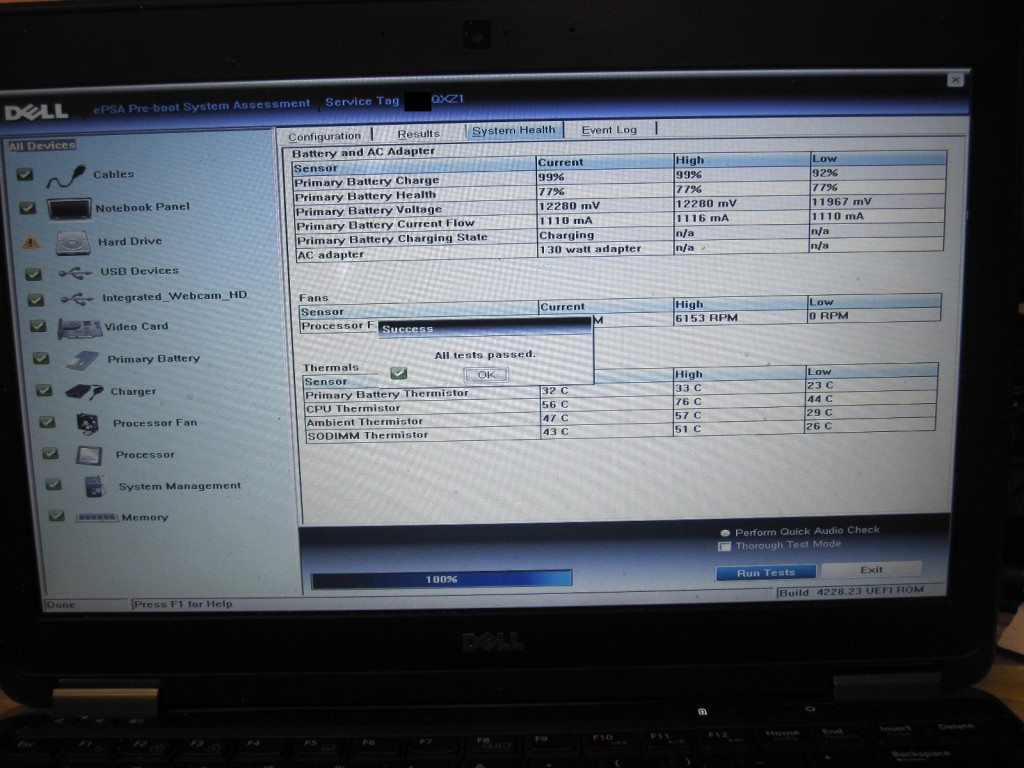Click the Primary Battery Voltage row label
1024x768 pixels.
tap(368, 210)
